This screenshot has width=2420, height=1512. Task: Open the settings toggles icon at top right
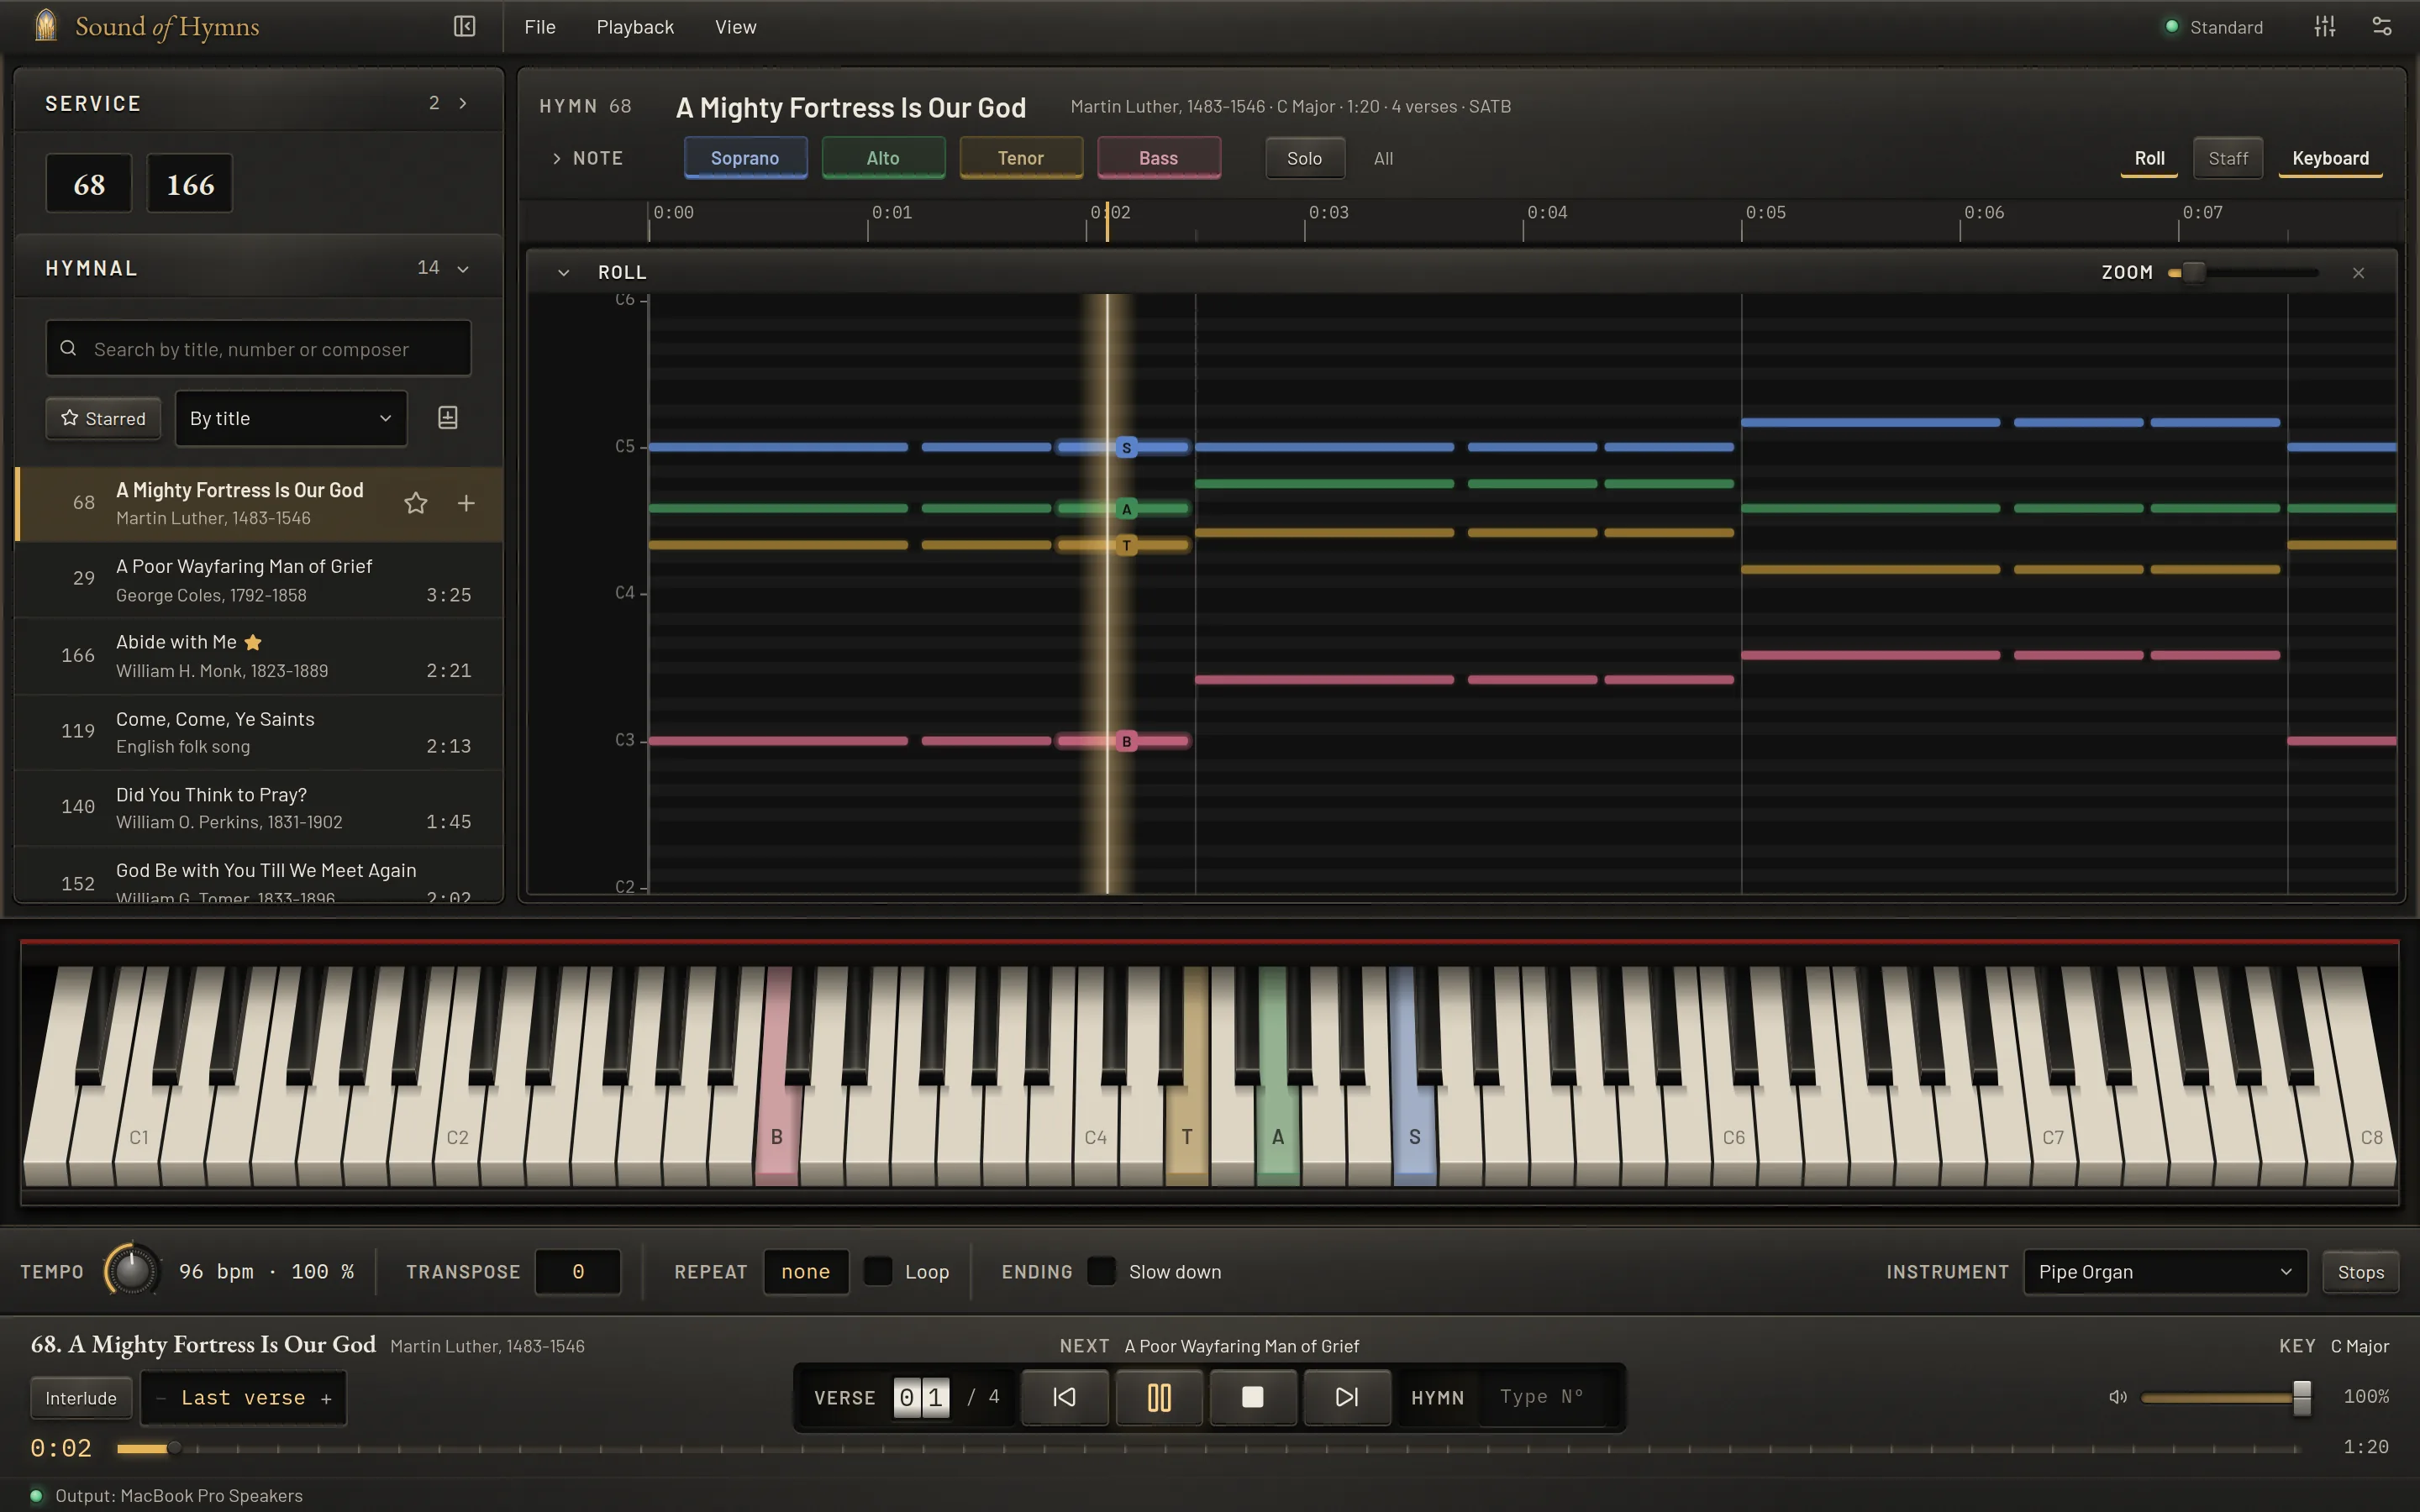[2382, 27]
